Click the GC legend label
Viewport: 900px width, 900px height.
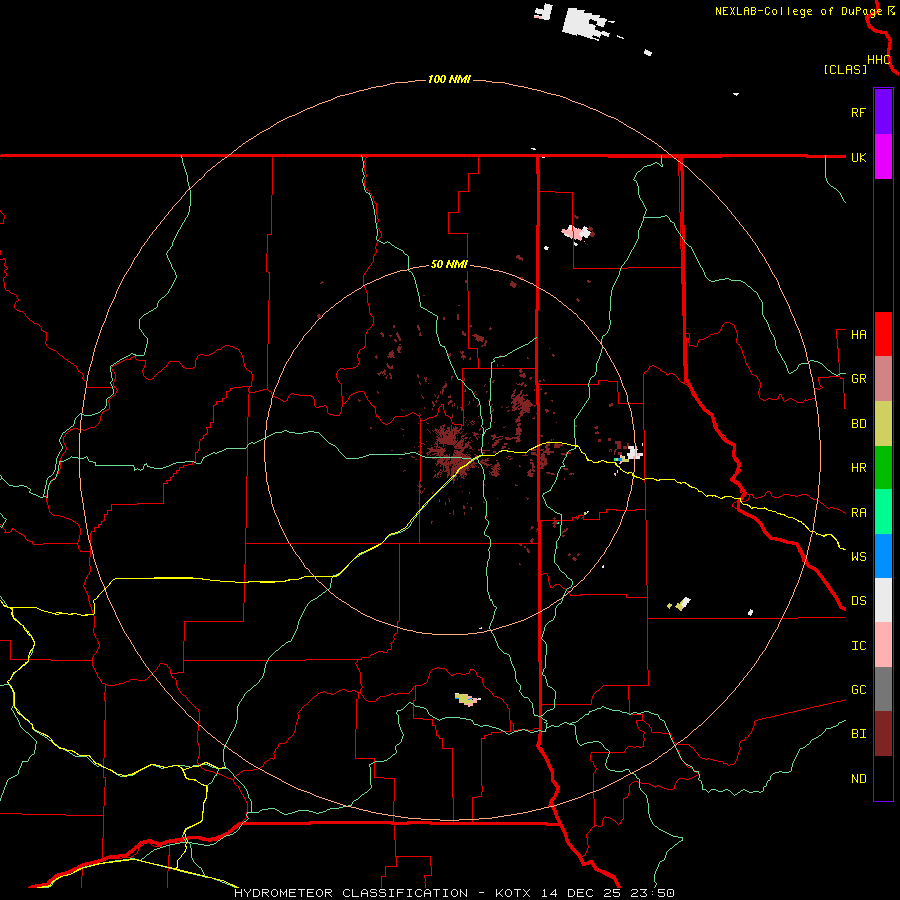click(x=858, y=689)
